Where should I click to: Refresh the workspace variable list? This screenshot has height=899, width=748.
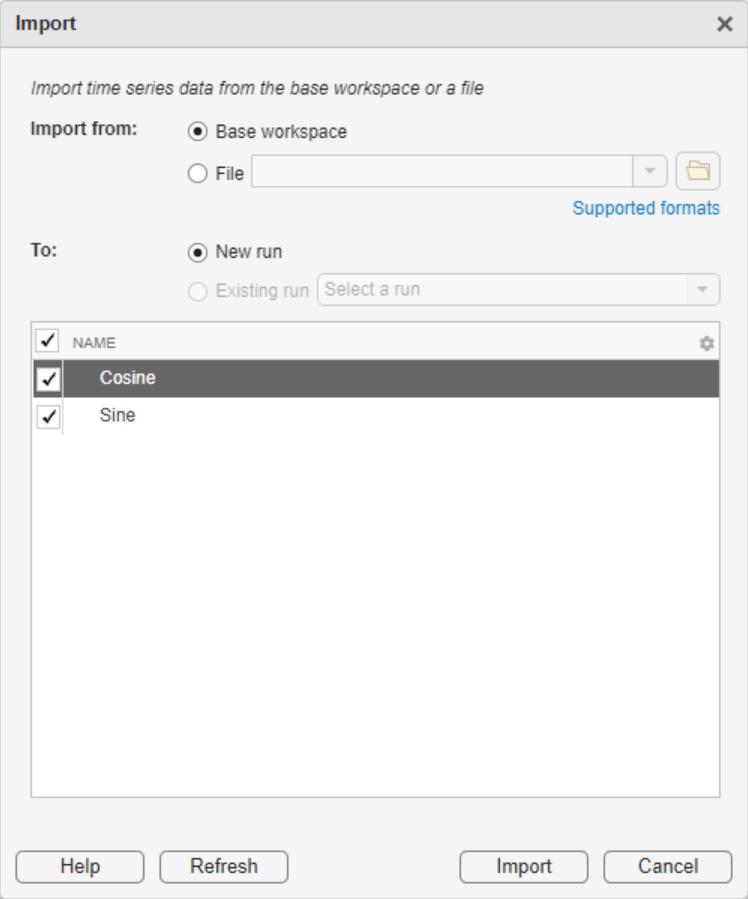click(224, 868)
